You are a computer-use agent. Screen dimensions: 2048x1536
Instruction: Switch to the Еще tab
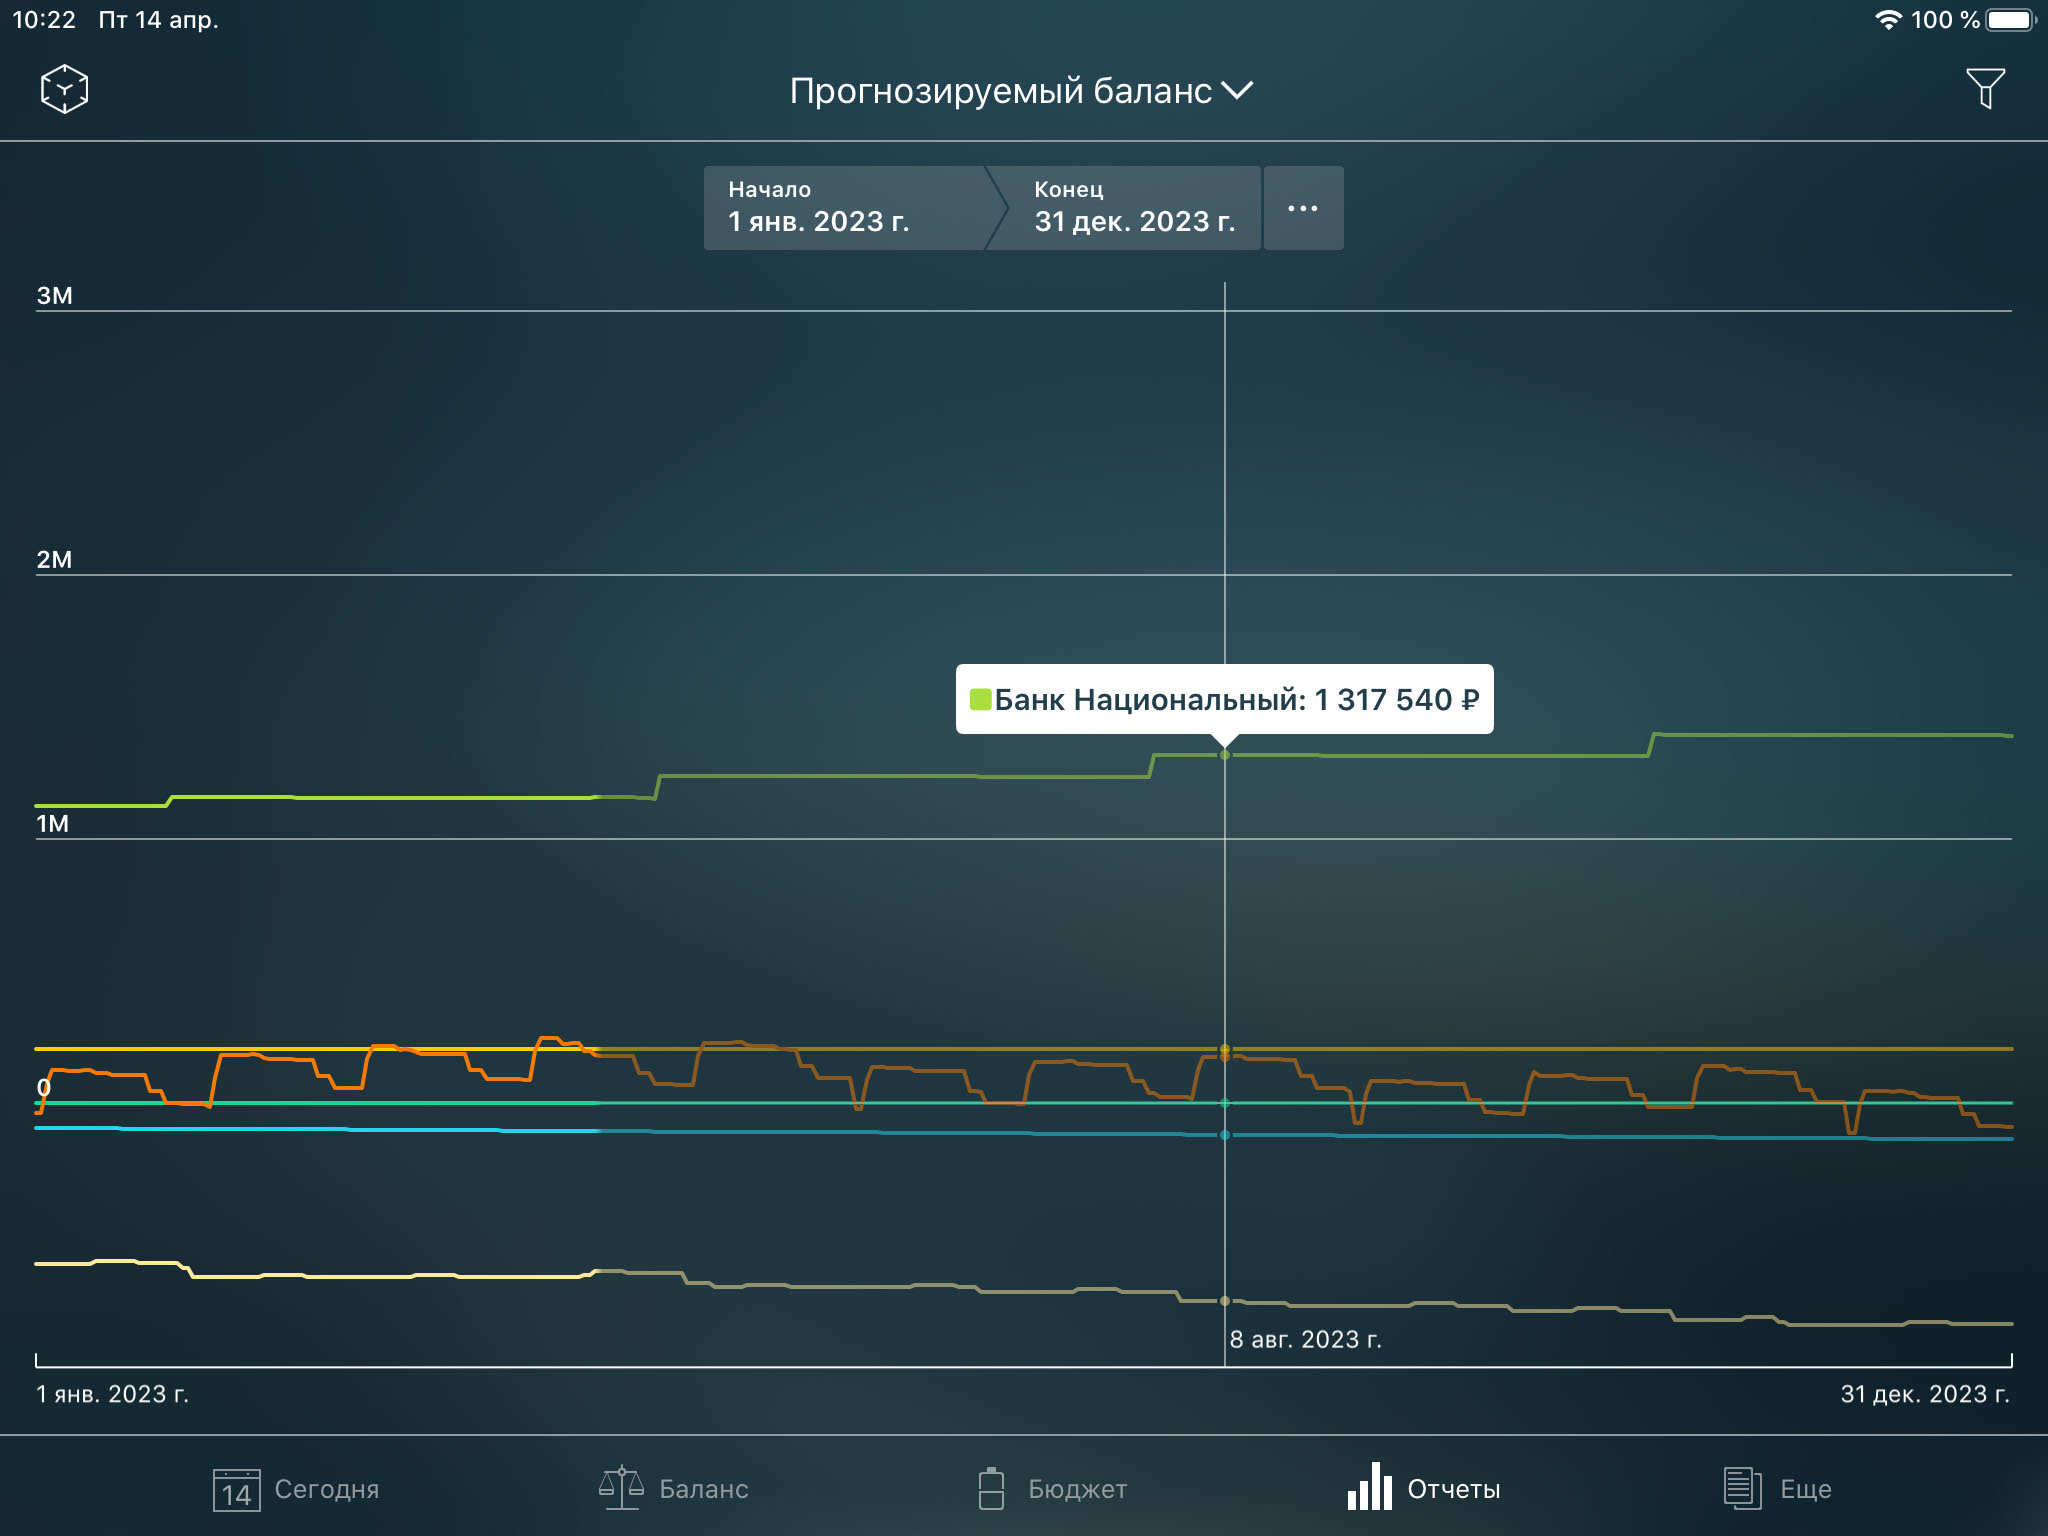tap(1777, 1489)
